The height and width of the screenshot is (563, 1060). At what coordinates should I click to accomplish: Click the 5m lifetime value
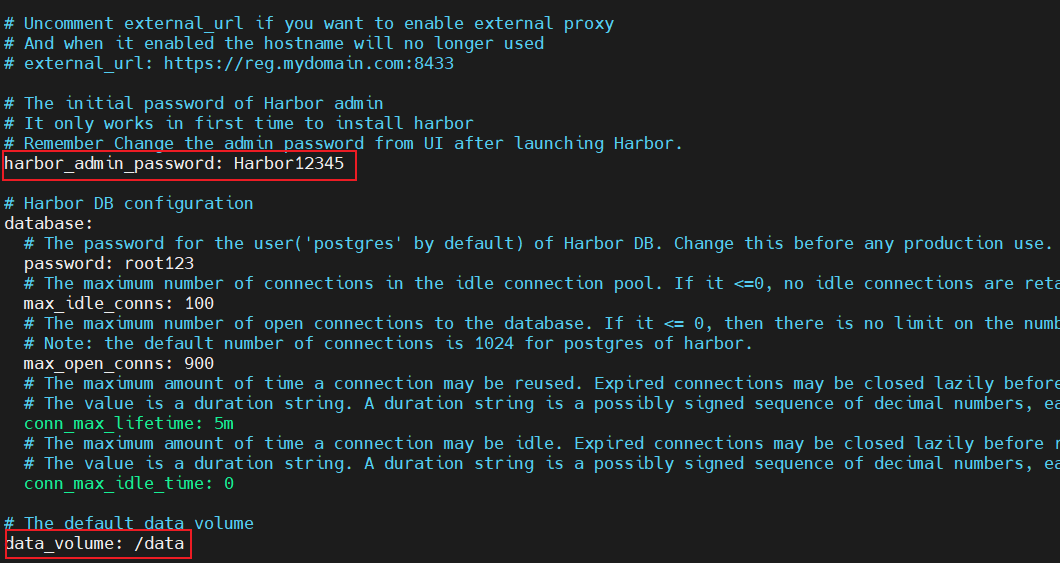[x=224, y=423]
